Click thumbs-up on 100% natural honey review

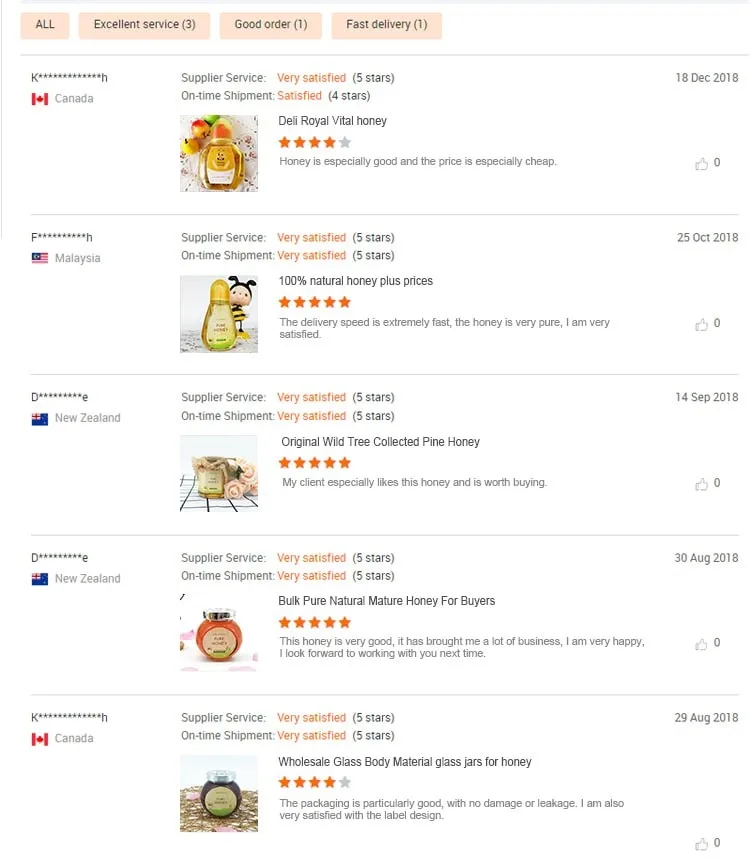[x=702, y=324]
